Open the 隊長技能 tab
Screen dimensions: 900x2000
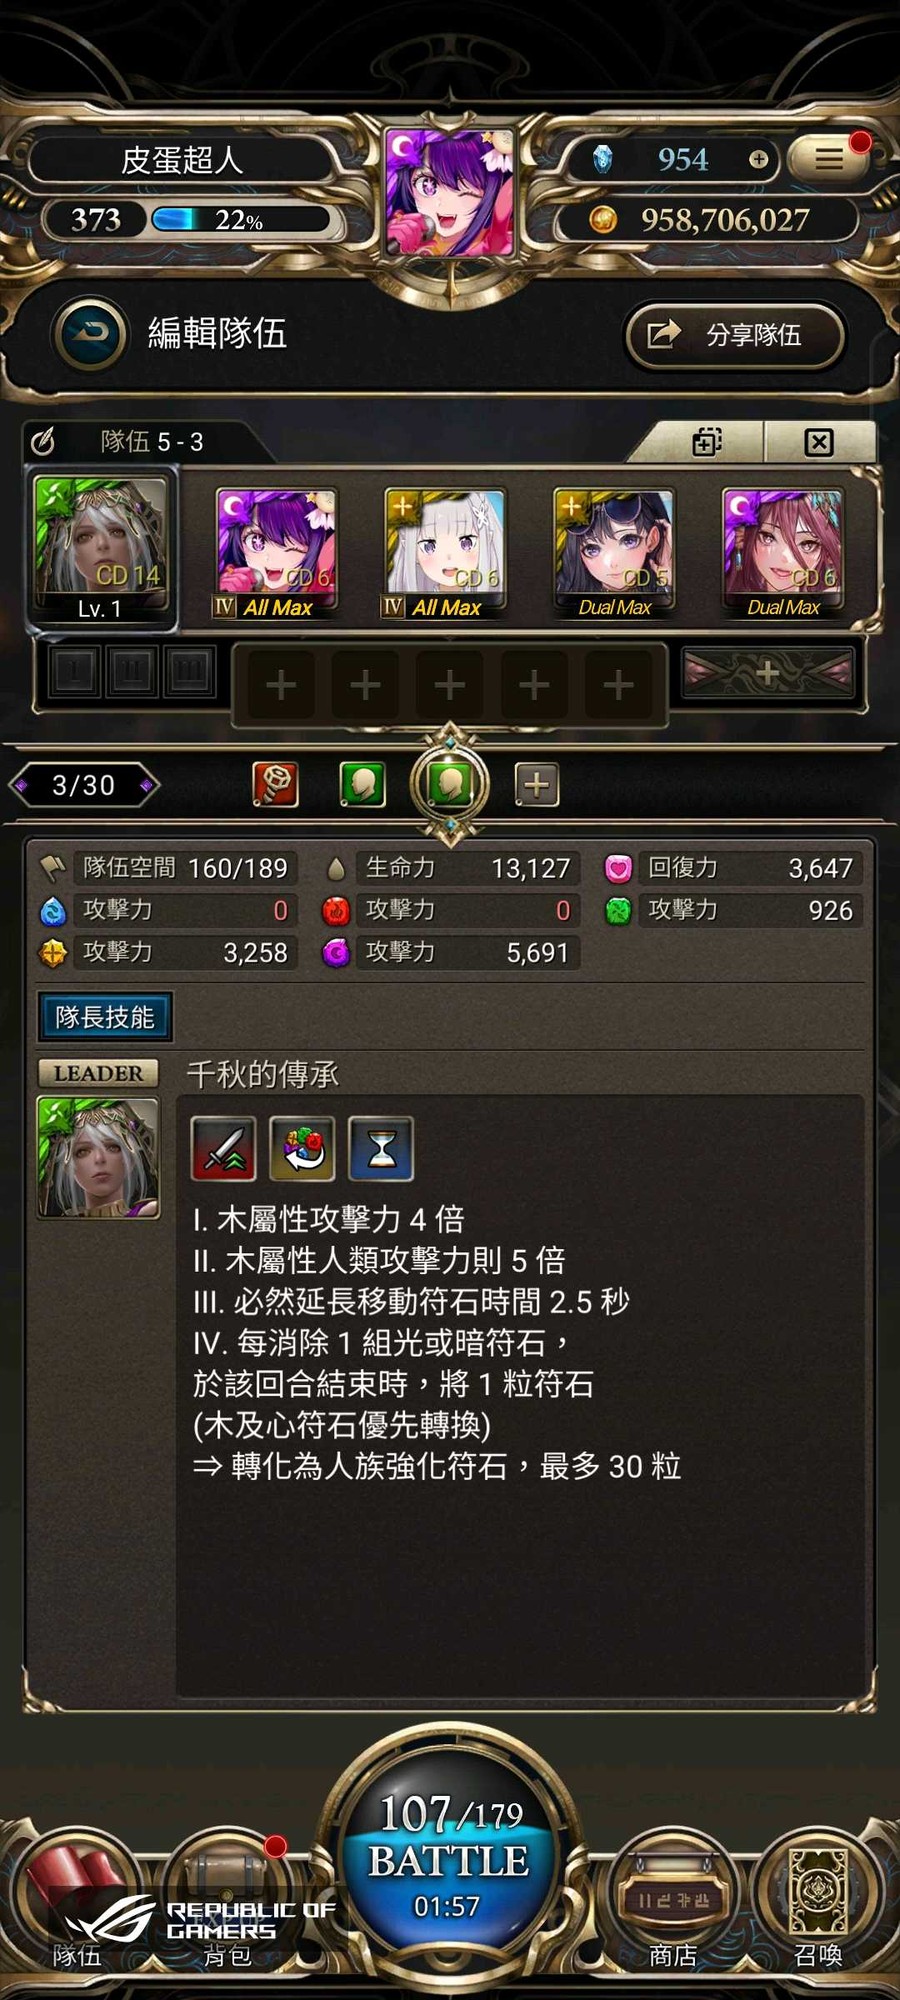pos(105,1017)
